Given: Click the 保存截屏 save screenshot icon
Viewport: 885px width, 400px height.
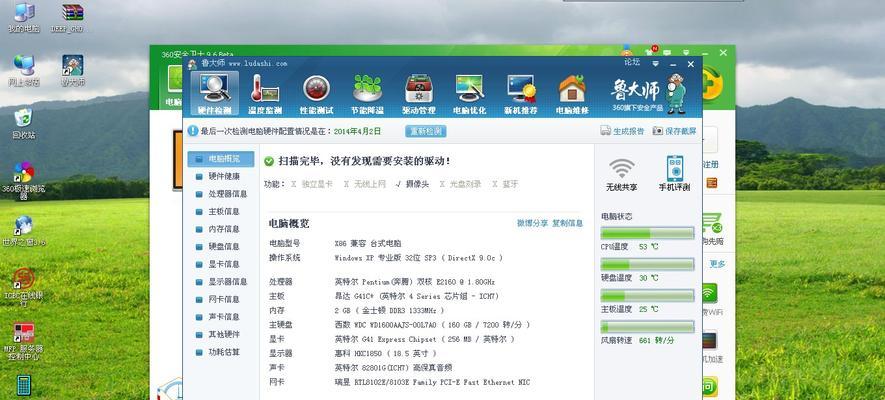Looking at the screenshot, I should (658, 131).
